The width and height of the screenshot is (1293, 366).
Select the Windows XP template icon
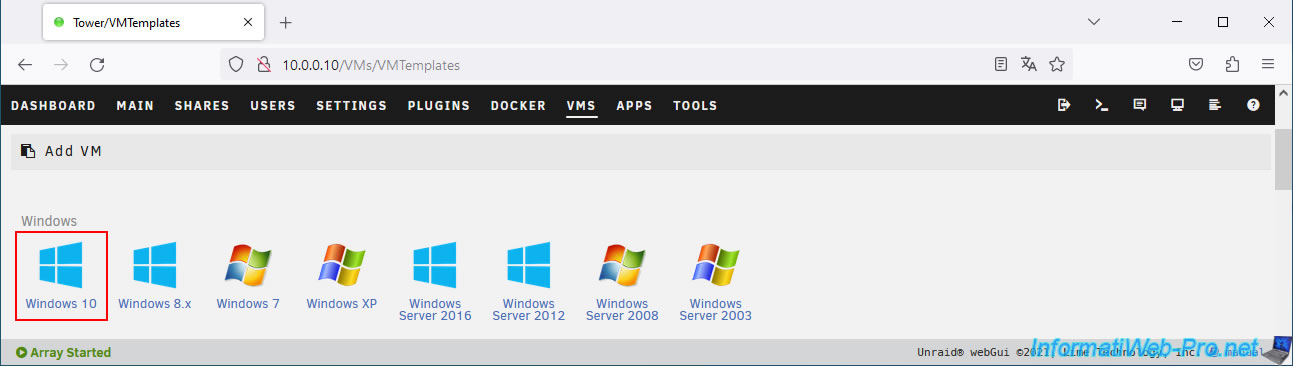point(342,266)
